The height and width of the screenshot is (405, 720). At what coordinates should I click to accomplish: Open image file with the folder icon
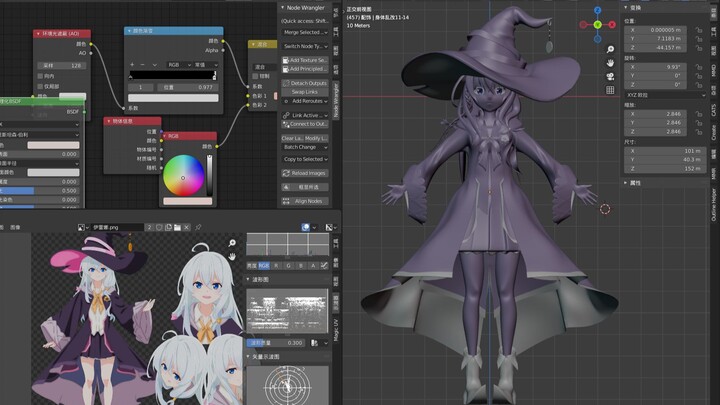click(x=177, y=227)
